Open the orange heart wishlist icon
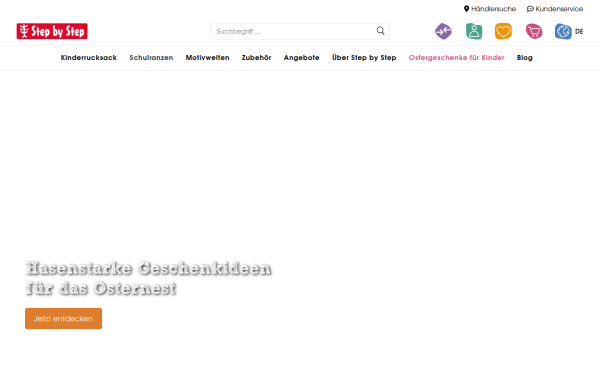Image resolution: width=600 pixels, height=375 pixels. pos(503,31)
